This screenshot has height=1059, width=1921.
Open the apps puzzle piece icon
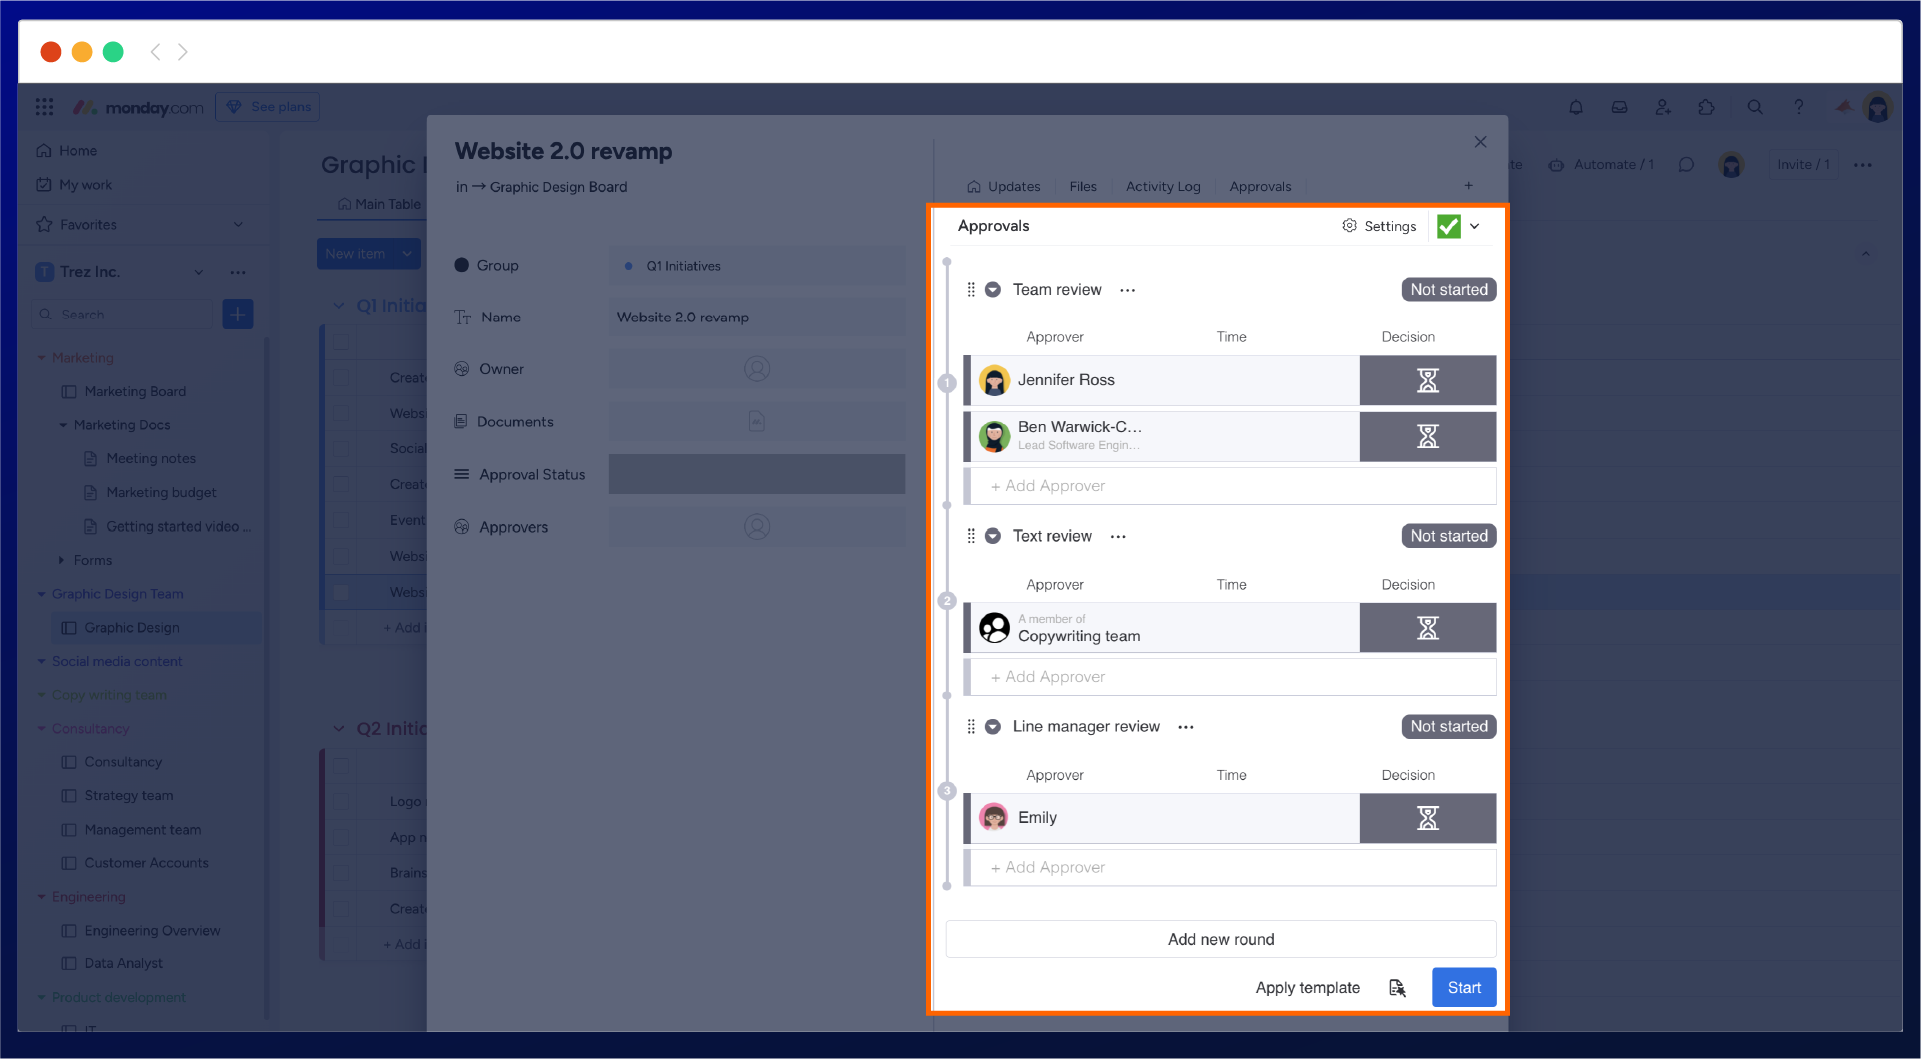click(x=1707, y=107)
